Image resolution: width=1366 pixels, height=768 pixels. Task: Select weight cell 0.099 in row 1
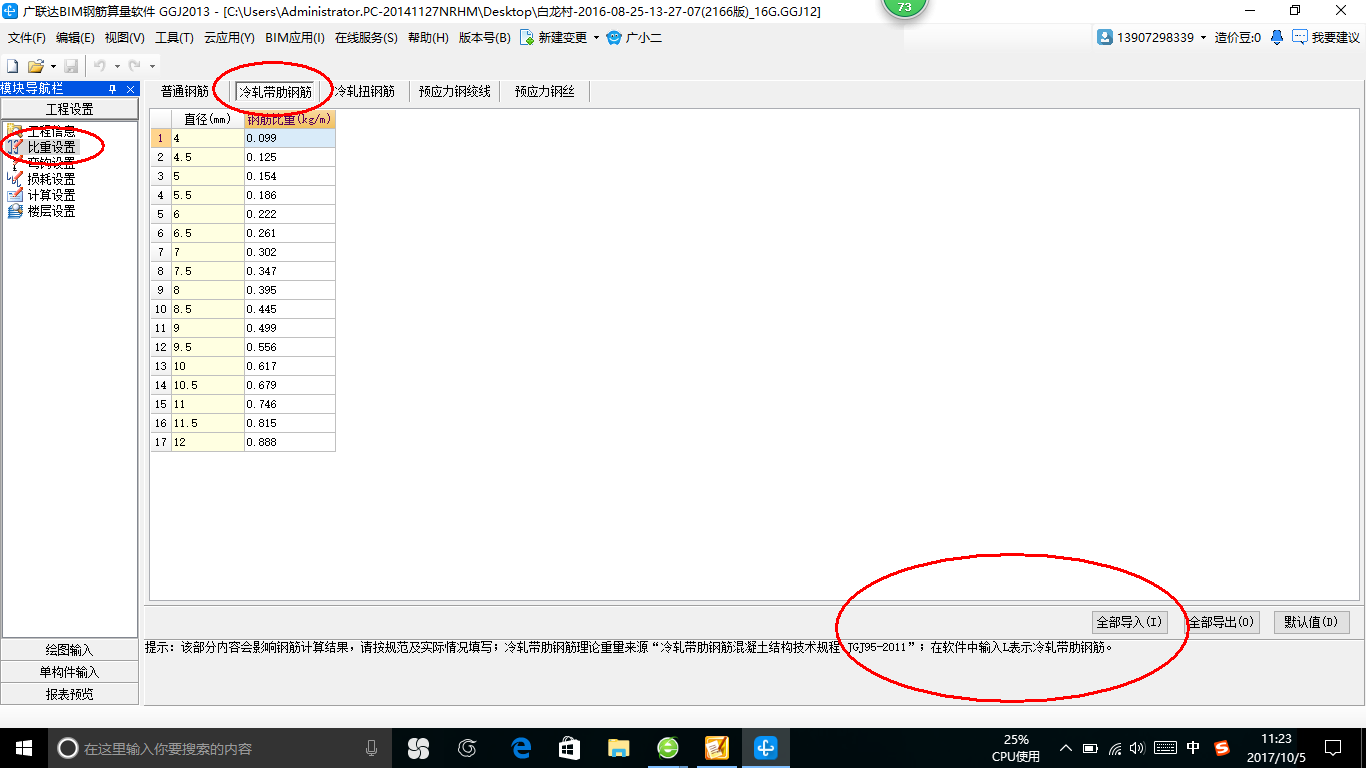click(290, 138)
